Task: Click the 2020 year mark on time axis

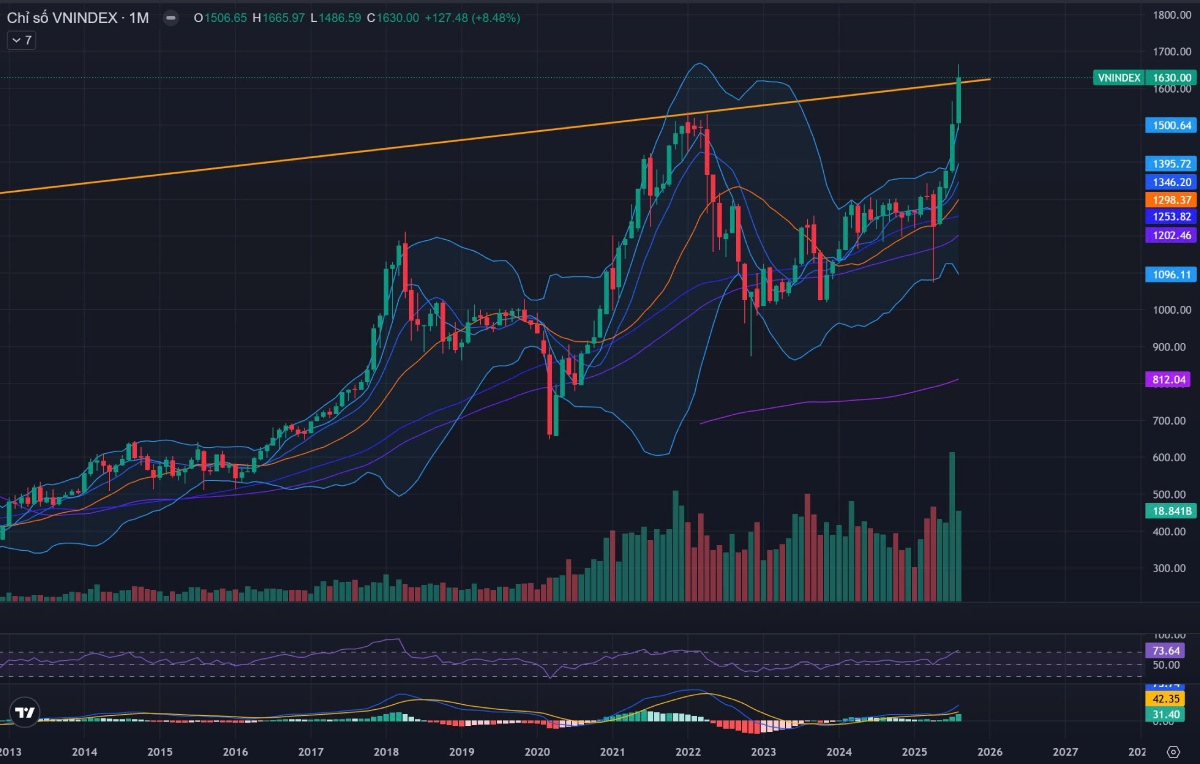Action: pyautogui.click(x=537, y=751)
